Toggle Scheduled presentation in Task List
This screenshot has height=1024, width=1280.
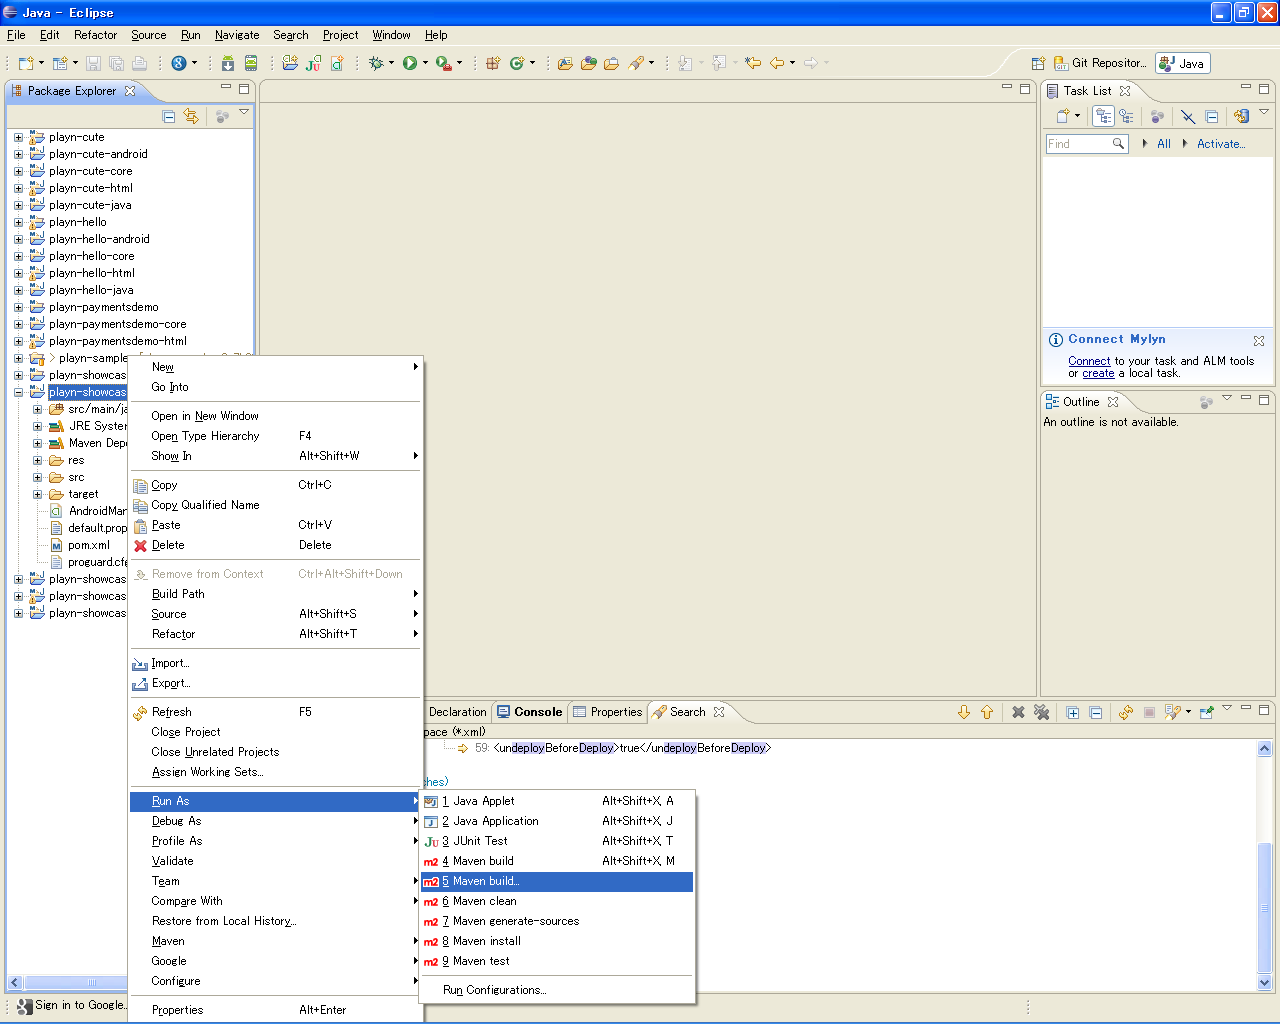click(1126, 116)
